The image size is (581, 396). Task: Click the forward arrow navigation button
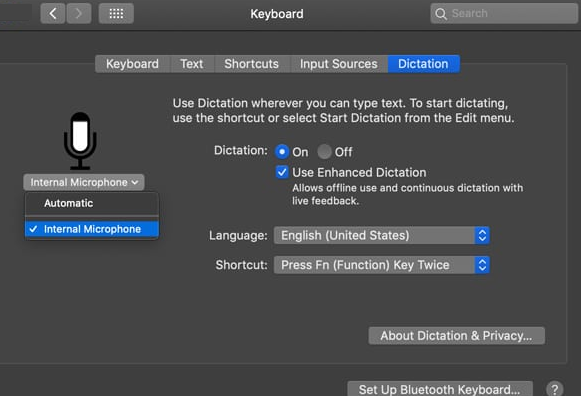(x=79, y=14)
